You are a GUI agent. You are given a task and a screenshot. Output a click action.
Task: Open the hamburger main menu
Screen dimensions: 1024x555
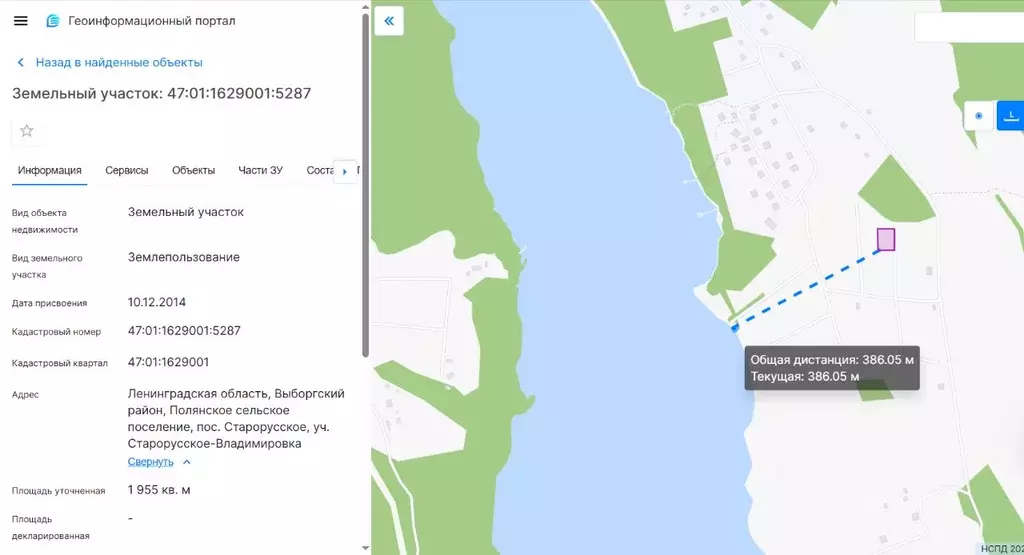click(x=20, y=21)
